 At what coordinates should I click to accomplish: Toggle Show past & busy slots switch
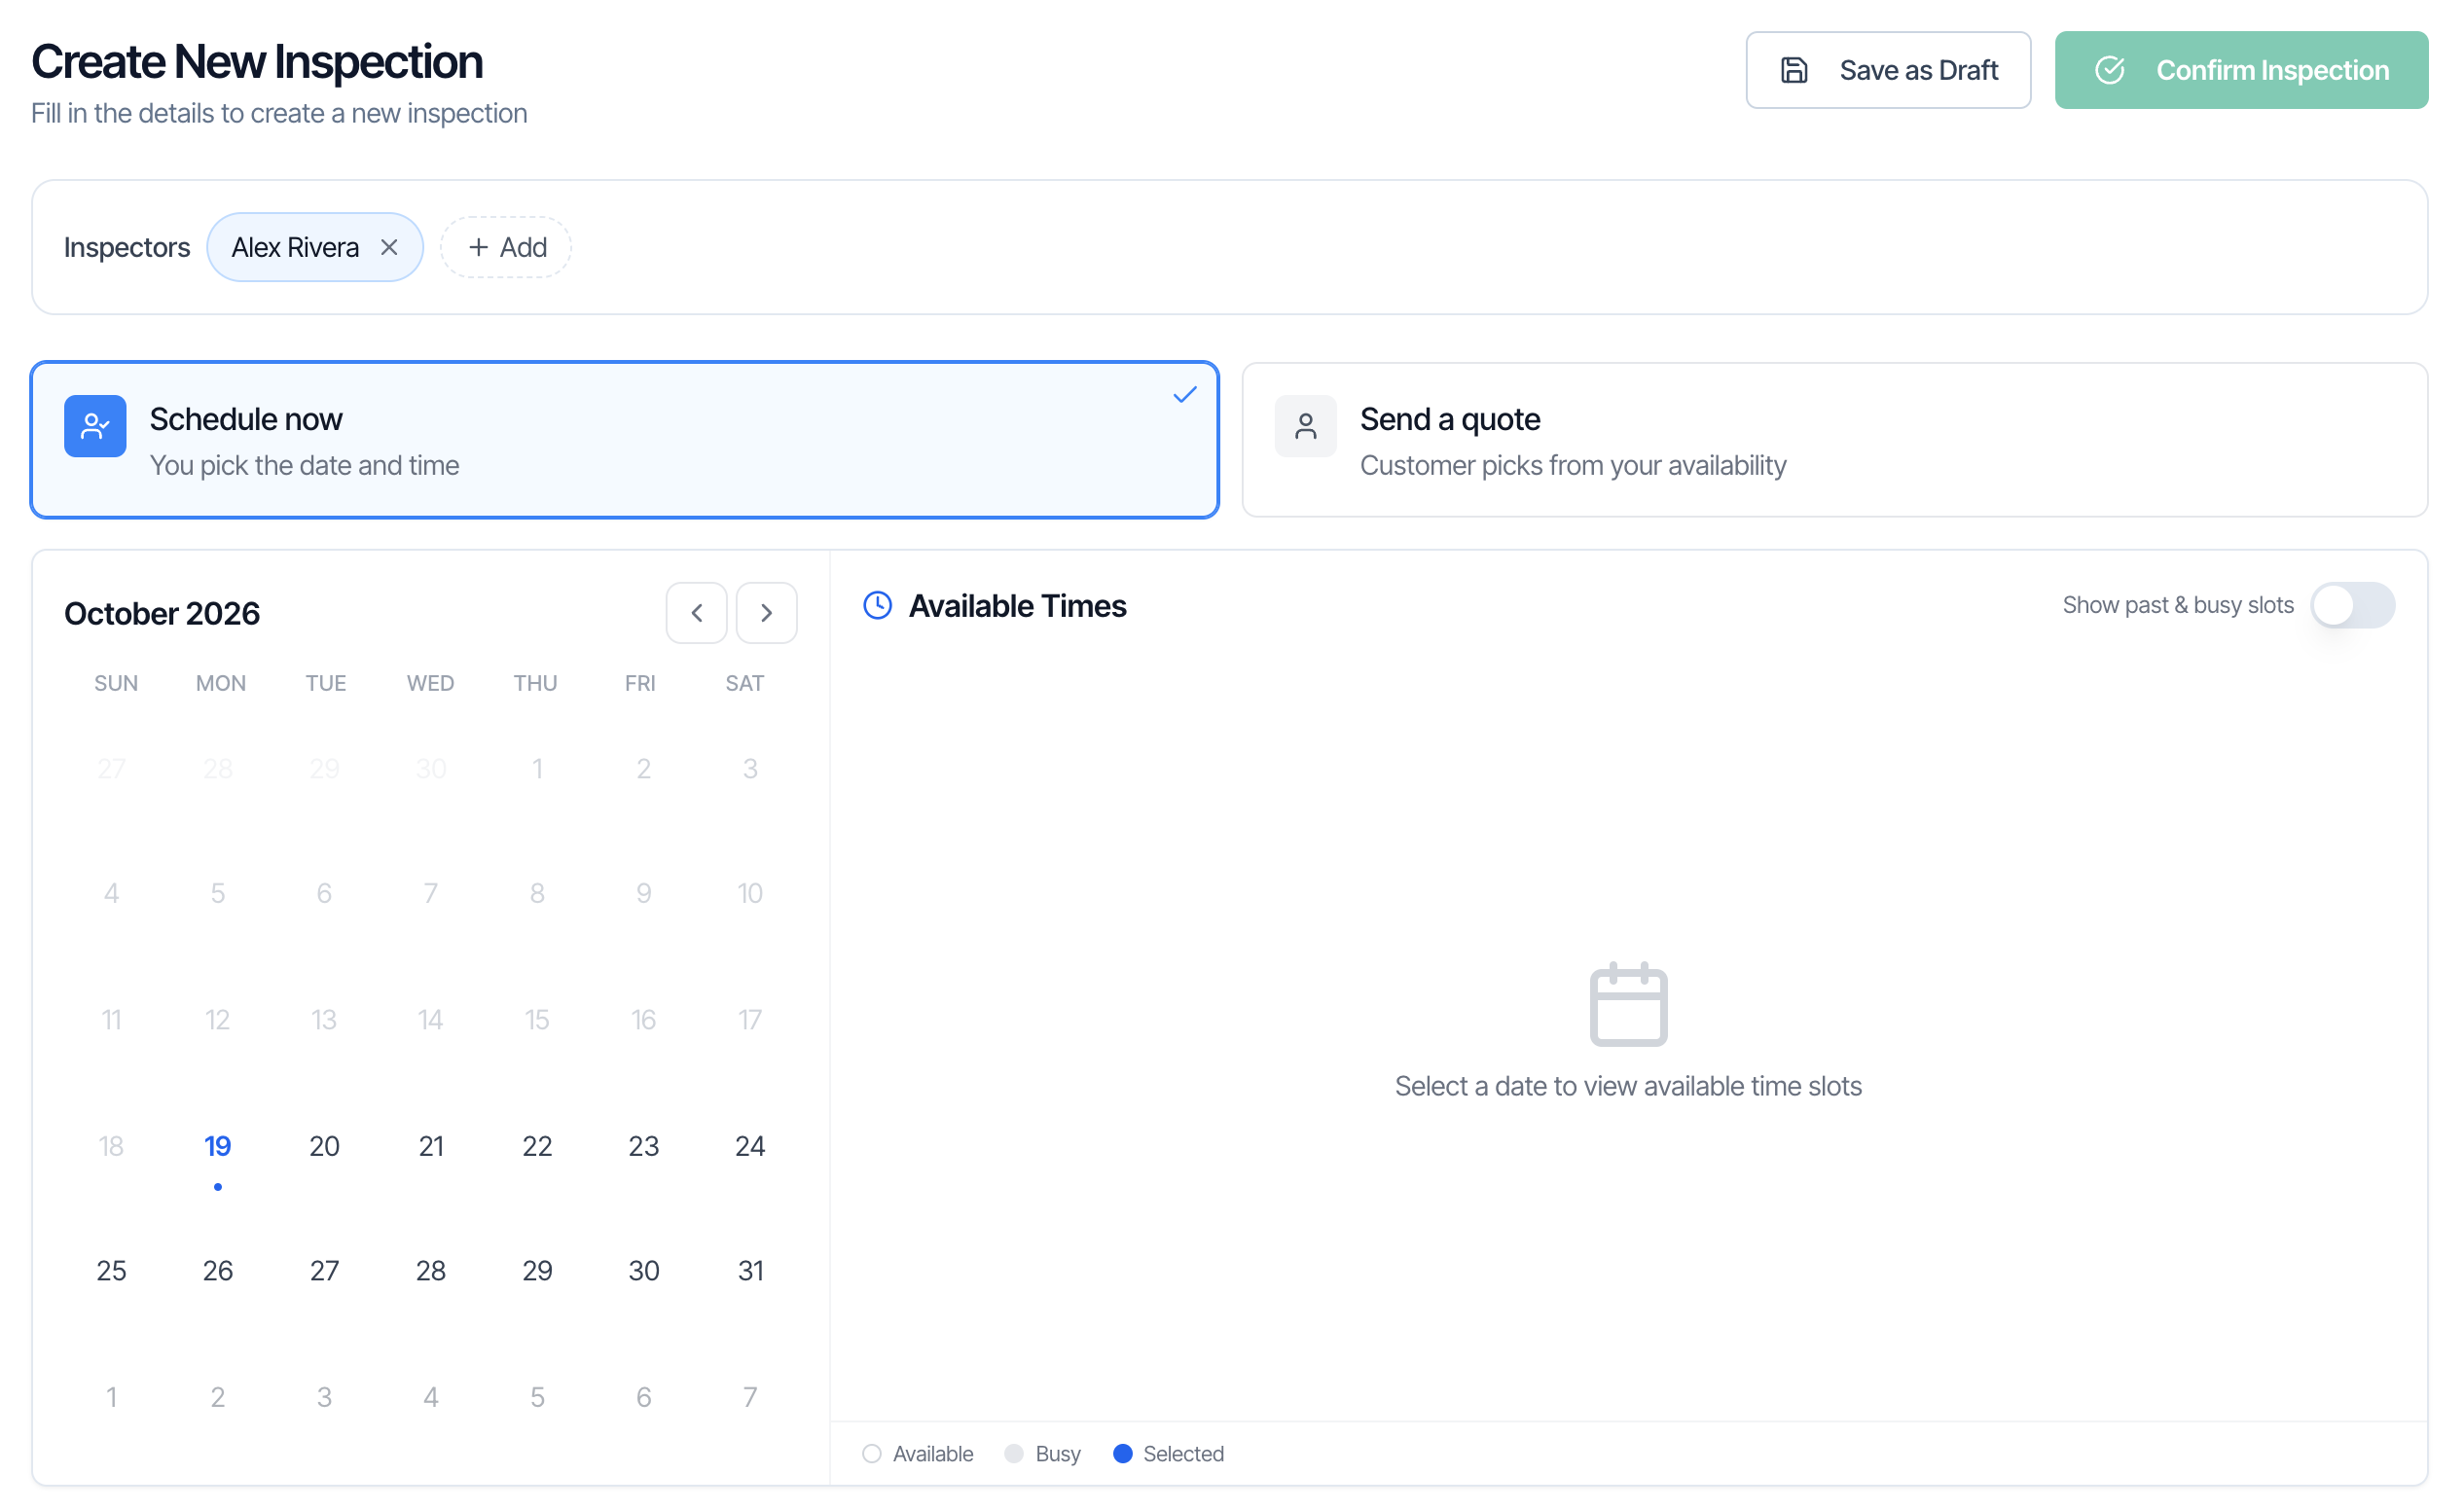(2352, 605)
